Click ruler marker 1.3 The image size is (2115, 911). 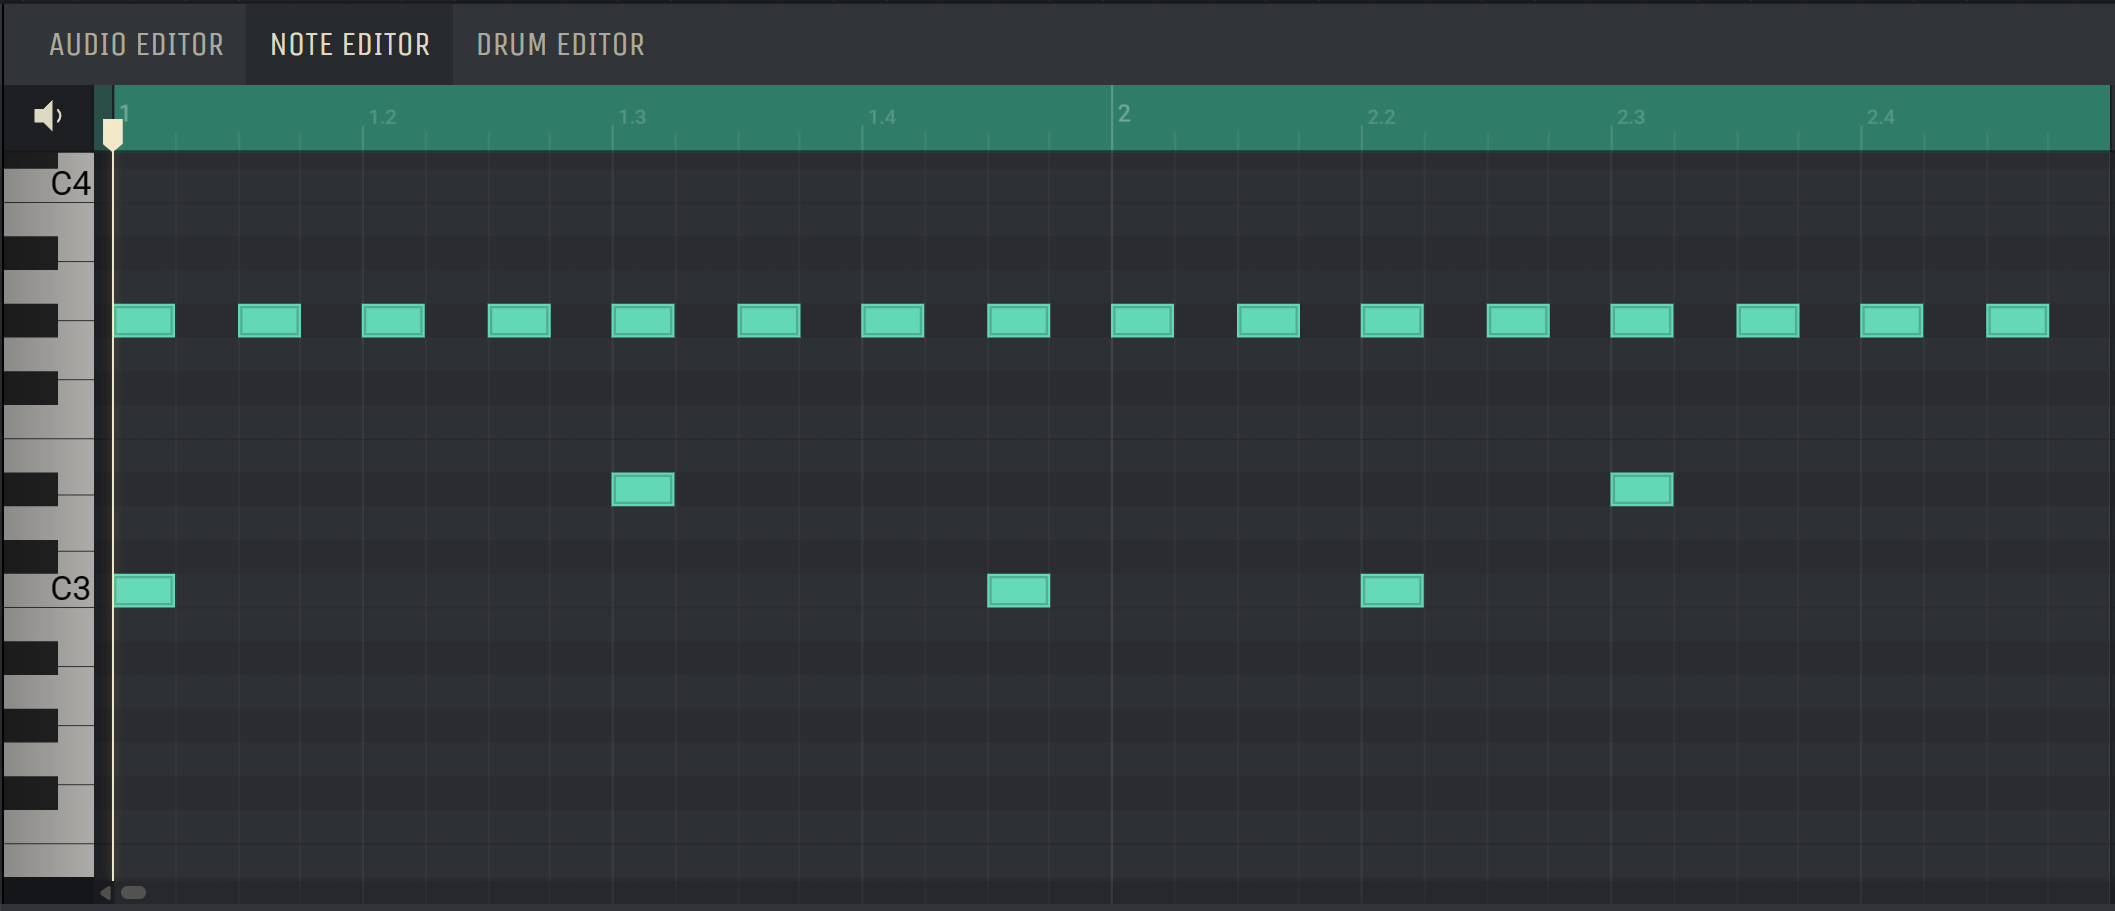tap(632, 117)
